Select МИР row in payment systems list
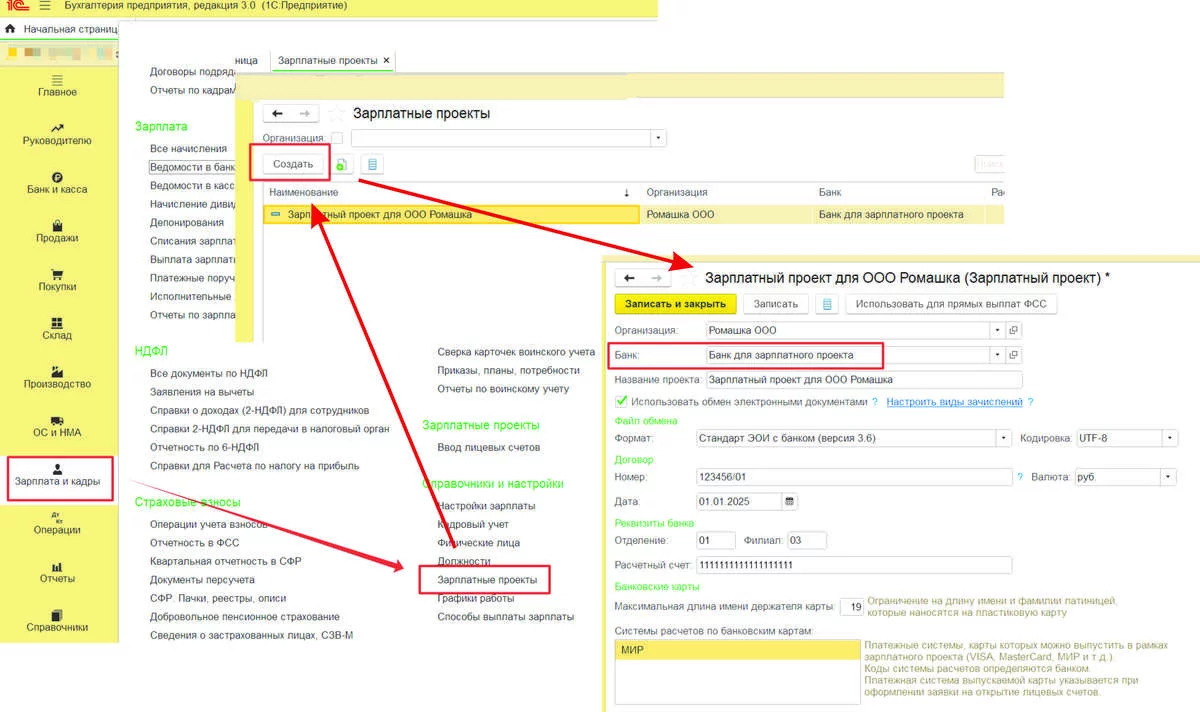Viewport: 1200px width, 712px height. 737,650
